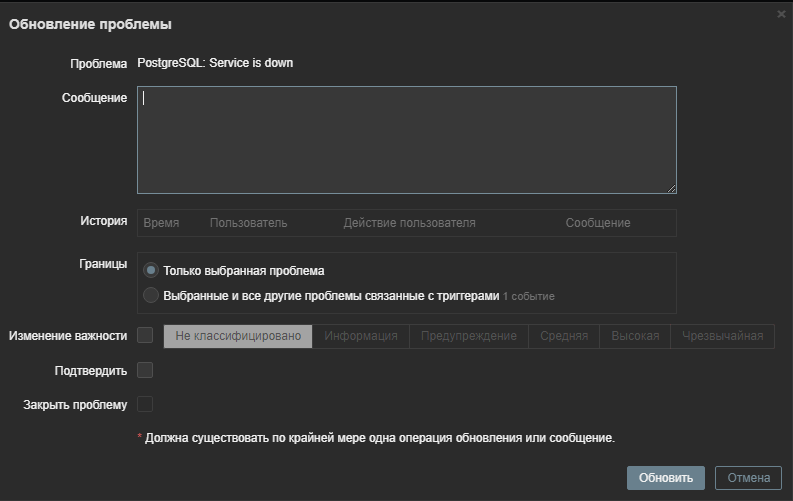Grab the message box resize handle
This screenshot has width=793, height=501.
click(671, 188)
